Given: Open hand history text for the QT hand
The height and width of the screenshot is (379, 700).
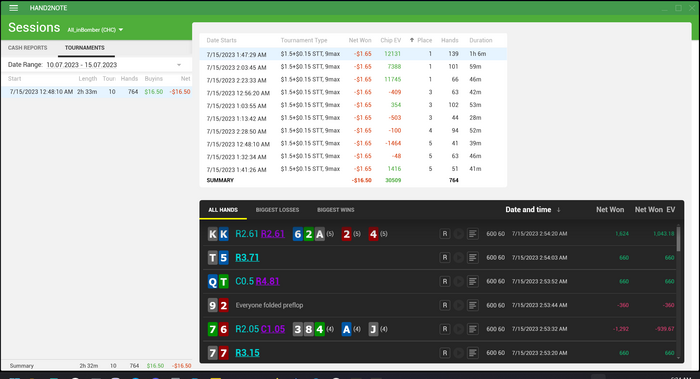Looking at the screenshot, I should [x=472, y=281].
